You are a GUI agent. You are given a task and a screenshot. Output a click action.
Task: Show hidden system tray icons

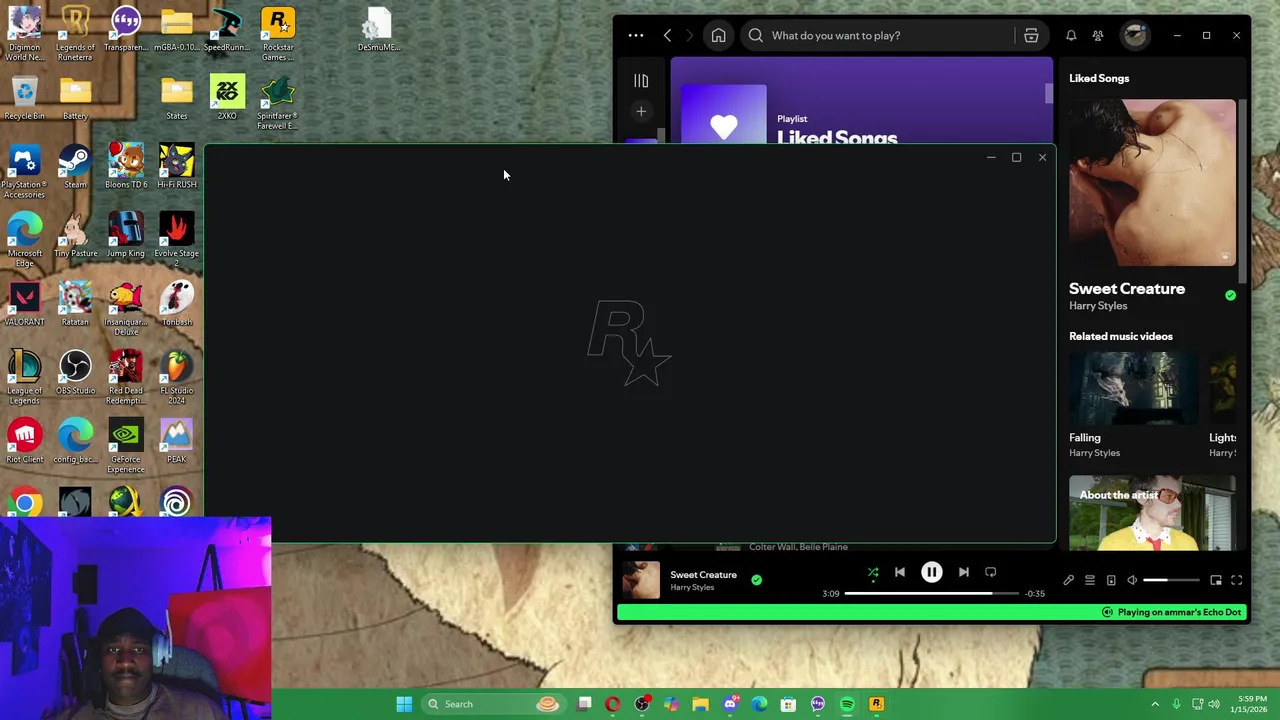(1155, 704)
